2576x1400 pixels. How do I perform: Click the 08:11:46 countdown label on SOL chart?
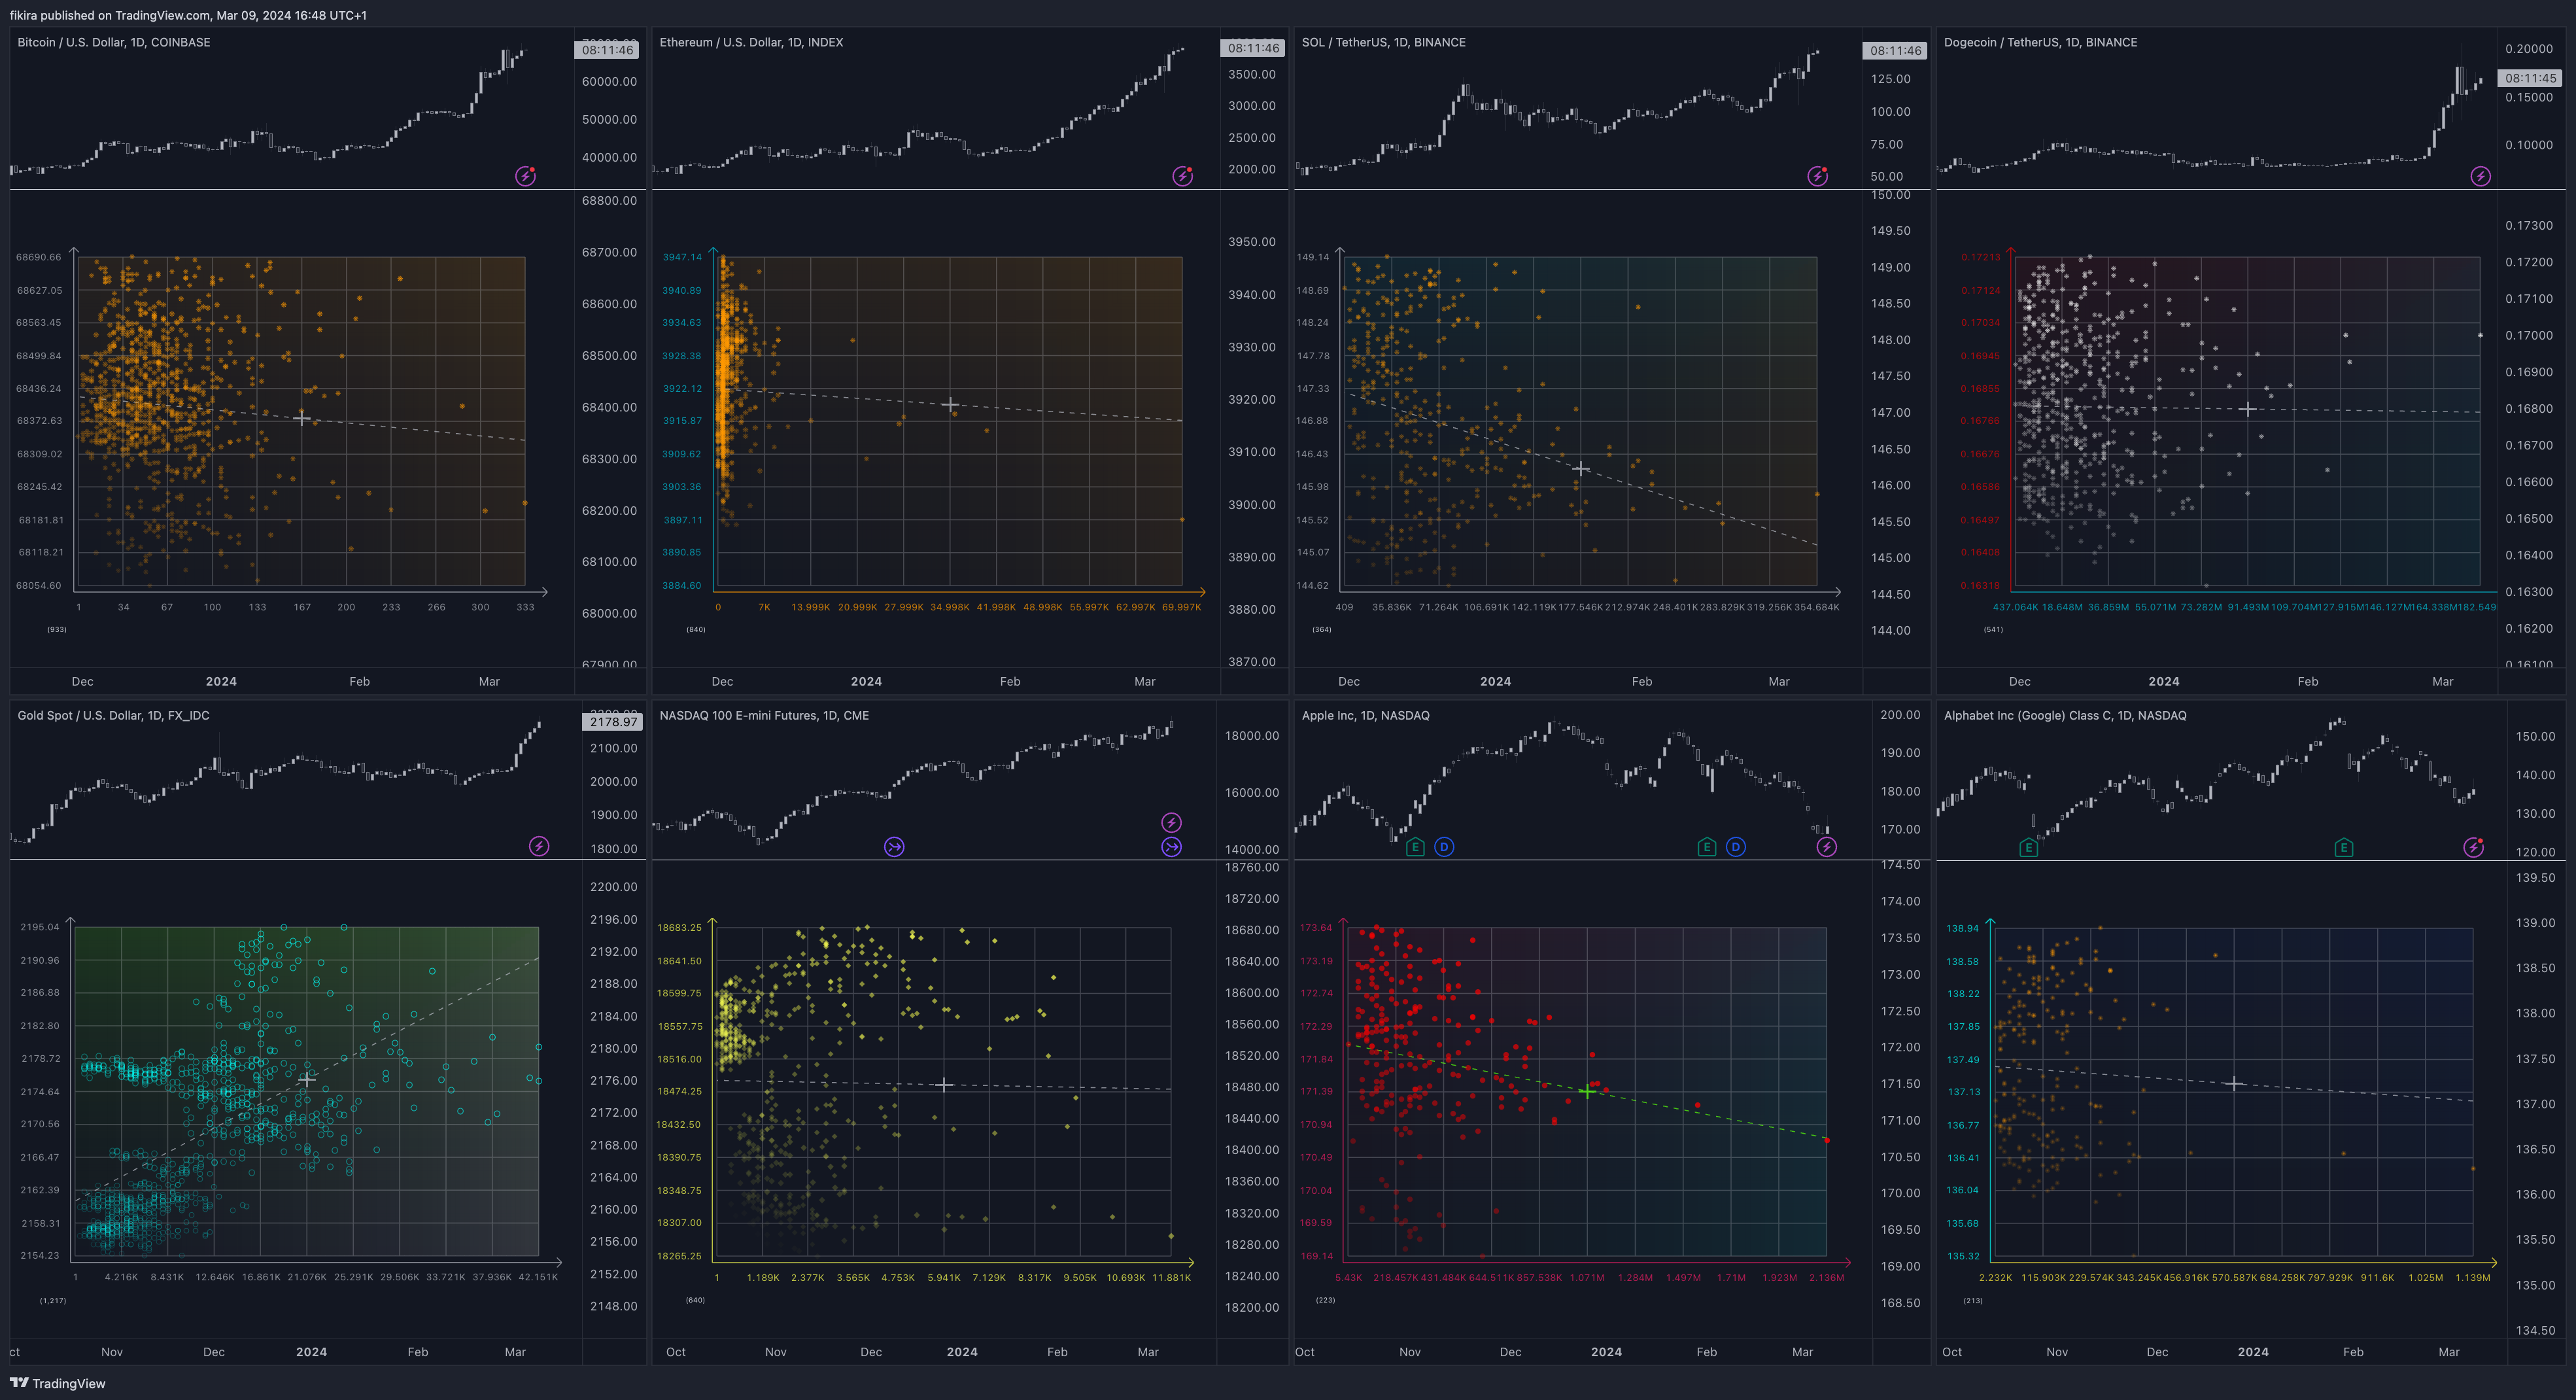[x=1894, y=51]
